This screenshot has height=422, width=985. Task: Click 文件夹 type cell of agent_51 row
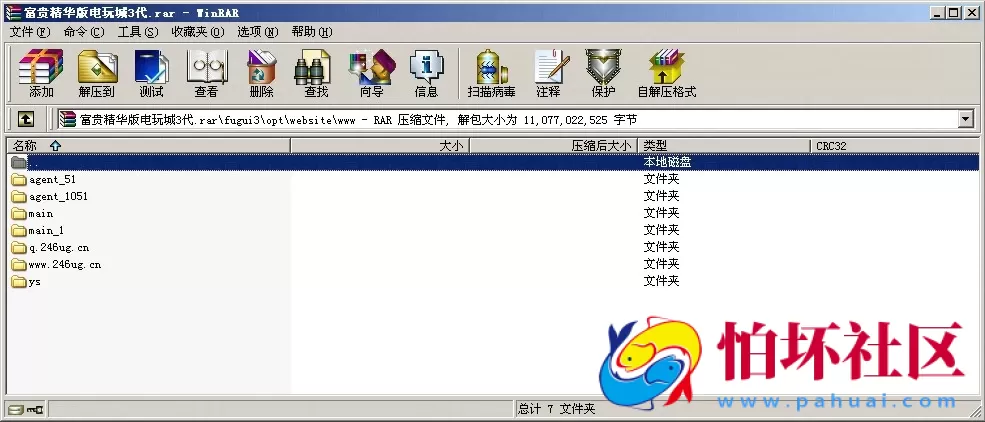pos(661,179)
